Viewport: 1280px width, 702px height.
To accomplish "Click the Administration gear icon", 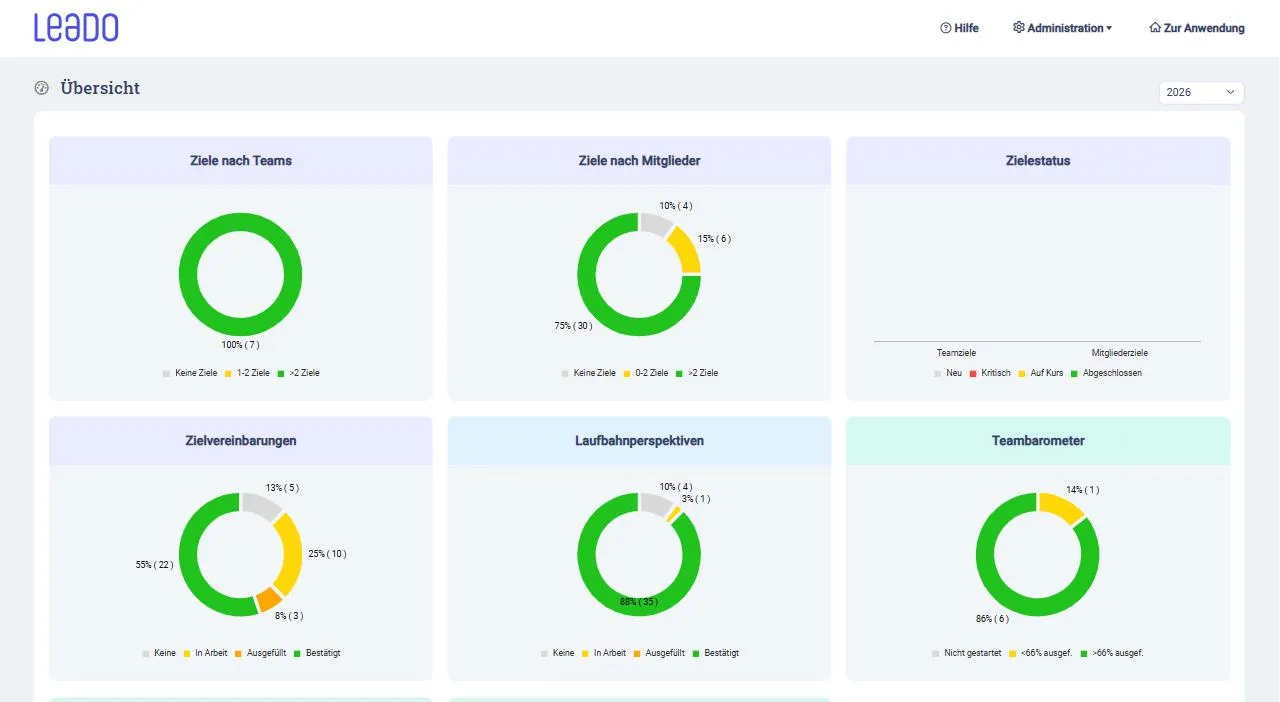I will coord(1019,28).
